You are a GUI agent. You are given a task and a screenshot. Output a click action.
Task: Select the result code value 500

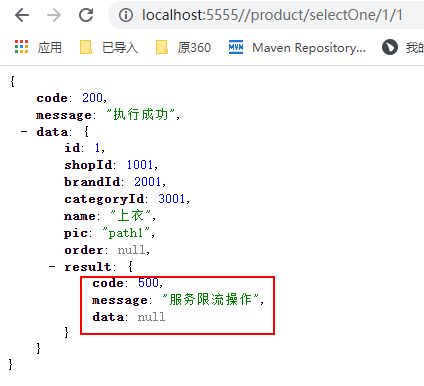coord(148,283)
